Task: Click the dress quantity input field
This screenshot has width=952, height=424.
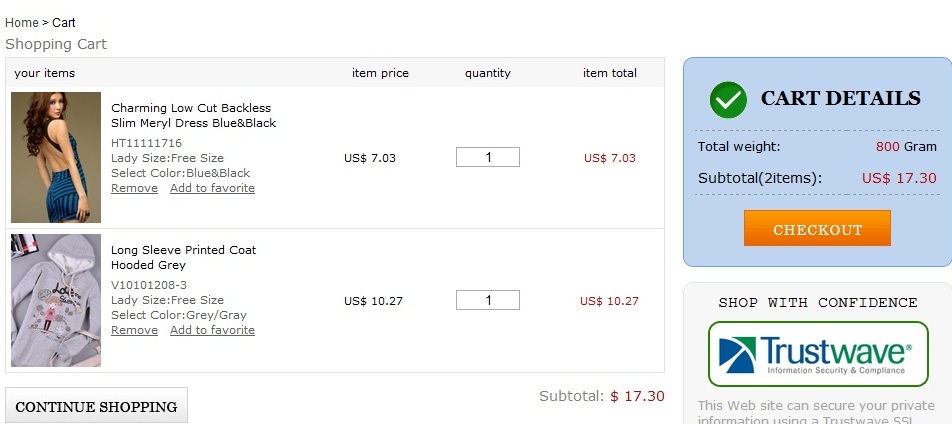Action: [488, 157]
